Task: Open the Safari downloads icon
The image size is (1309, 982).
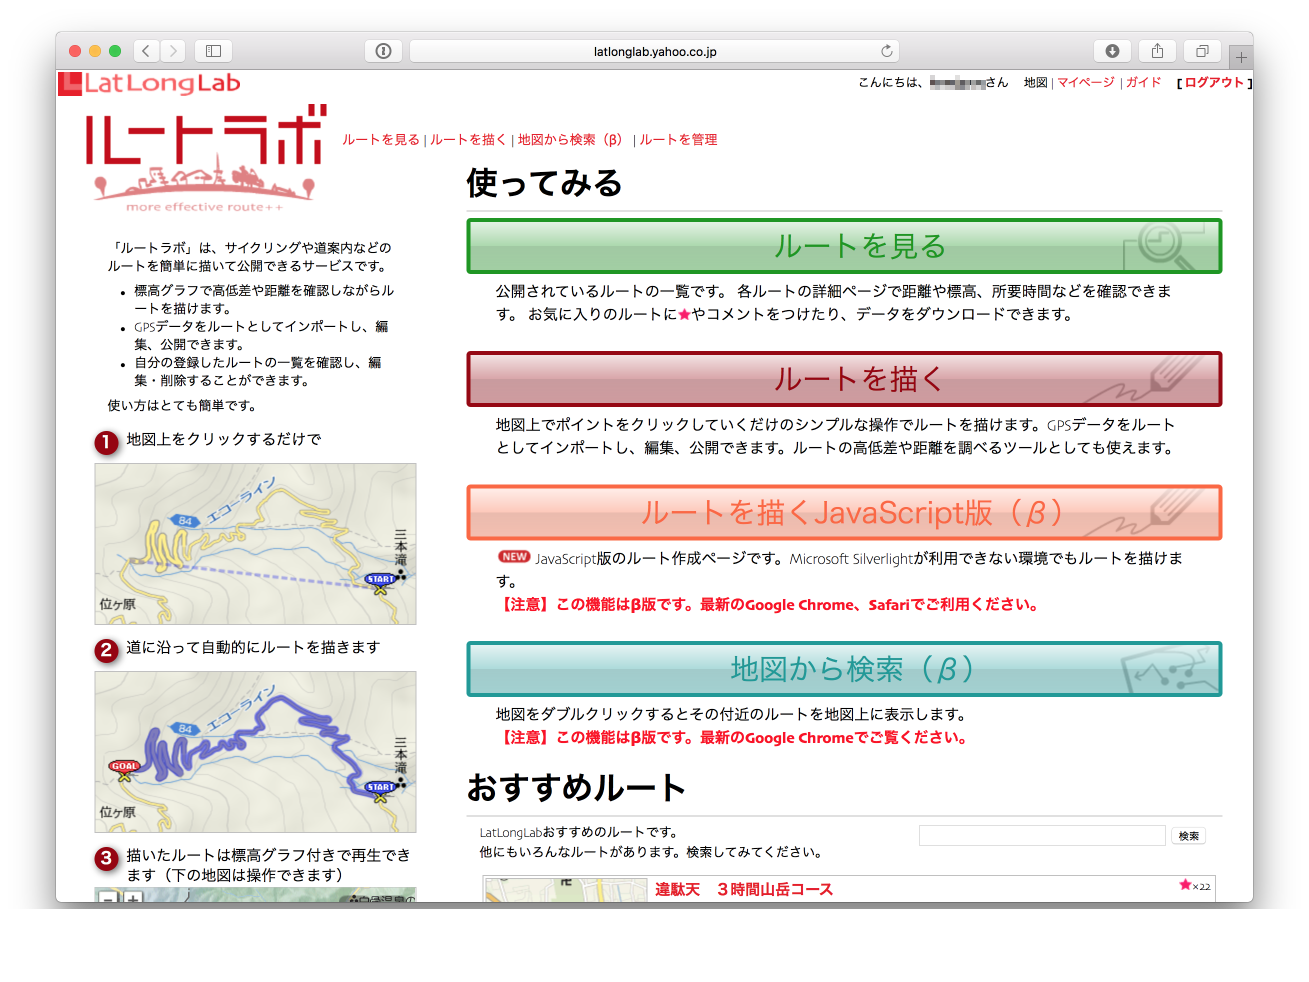Action: click(x=1112, y=51)
